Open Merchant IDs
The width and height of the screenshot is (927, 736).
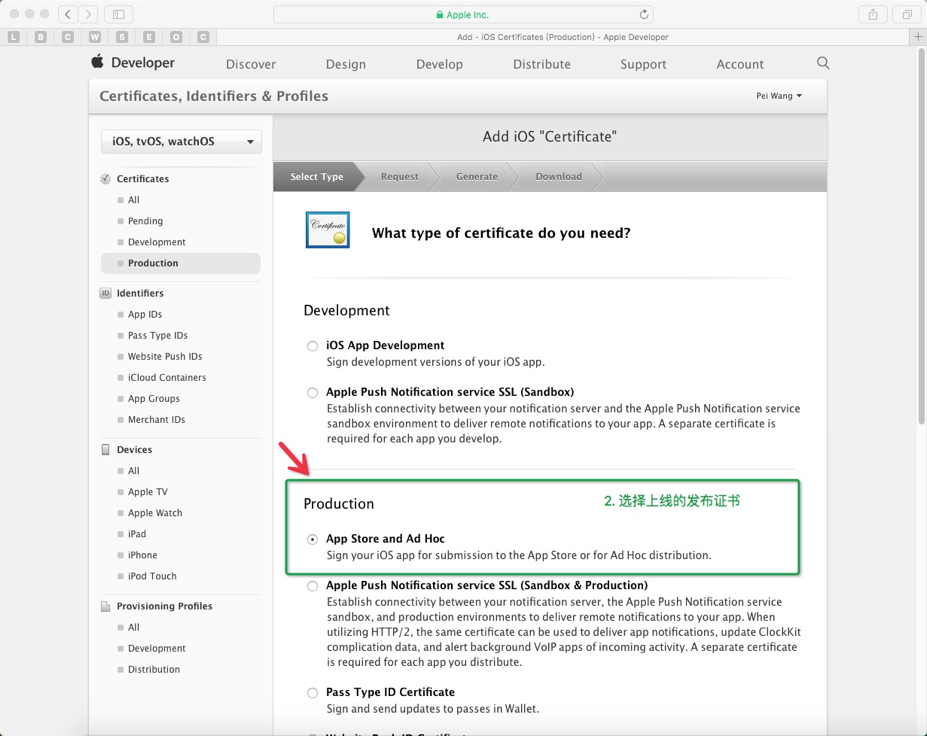(157, 420)
